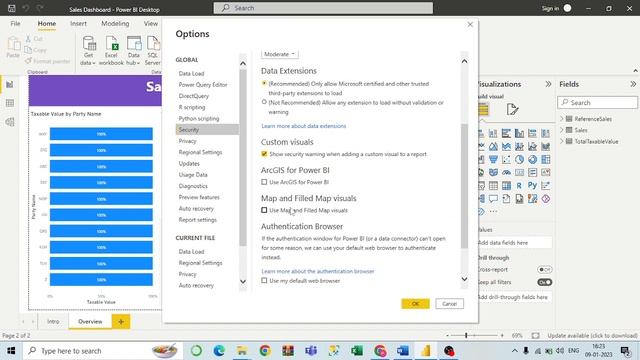This screenshot has width=640, height=360.
Task: Open Model view icon in left sidebar
Action: 10,122
